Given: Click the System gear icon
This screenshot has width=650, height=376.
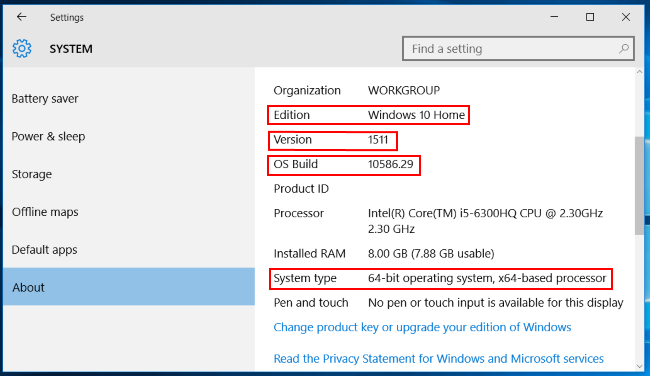Looking at the screenshot, I should tap(22, 49).
